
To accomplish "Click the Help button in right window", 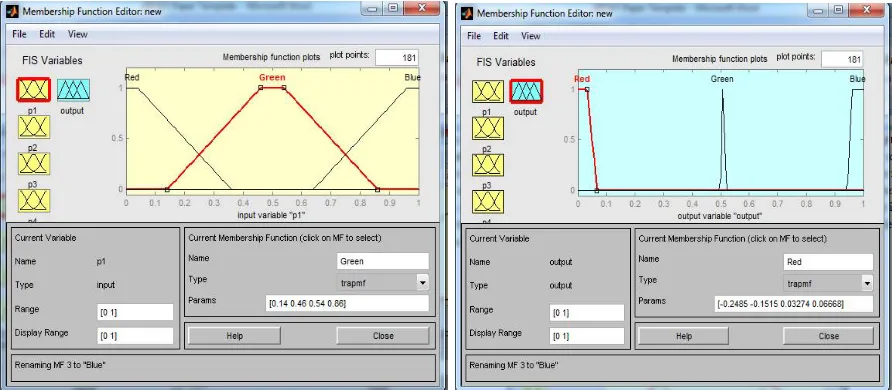I will point(683,336).
